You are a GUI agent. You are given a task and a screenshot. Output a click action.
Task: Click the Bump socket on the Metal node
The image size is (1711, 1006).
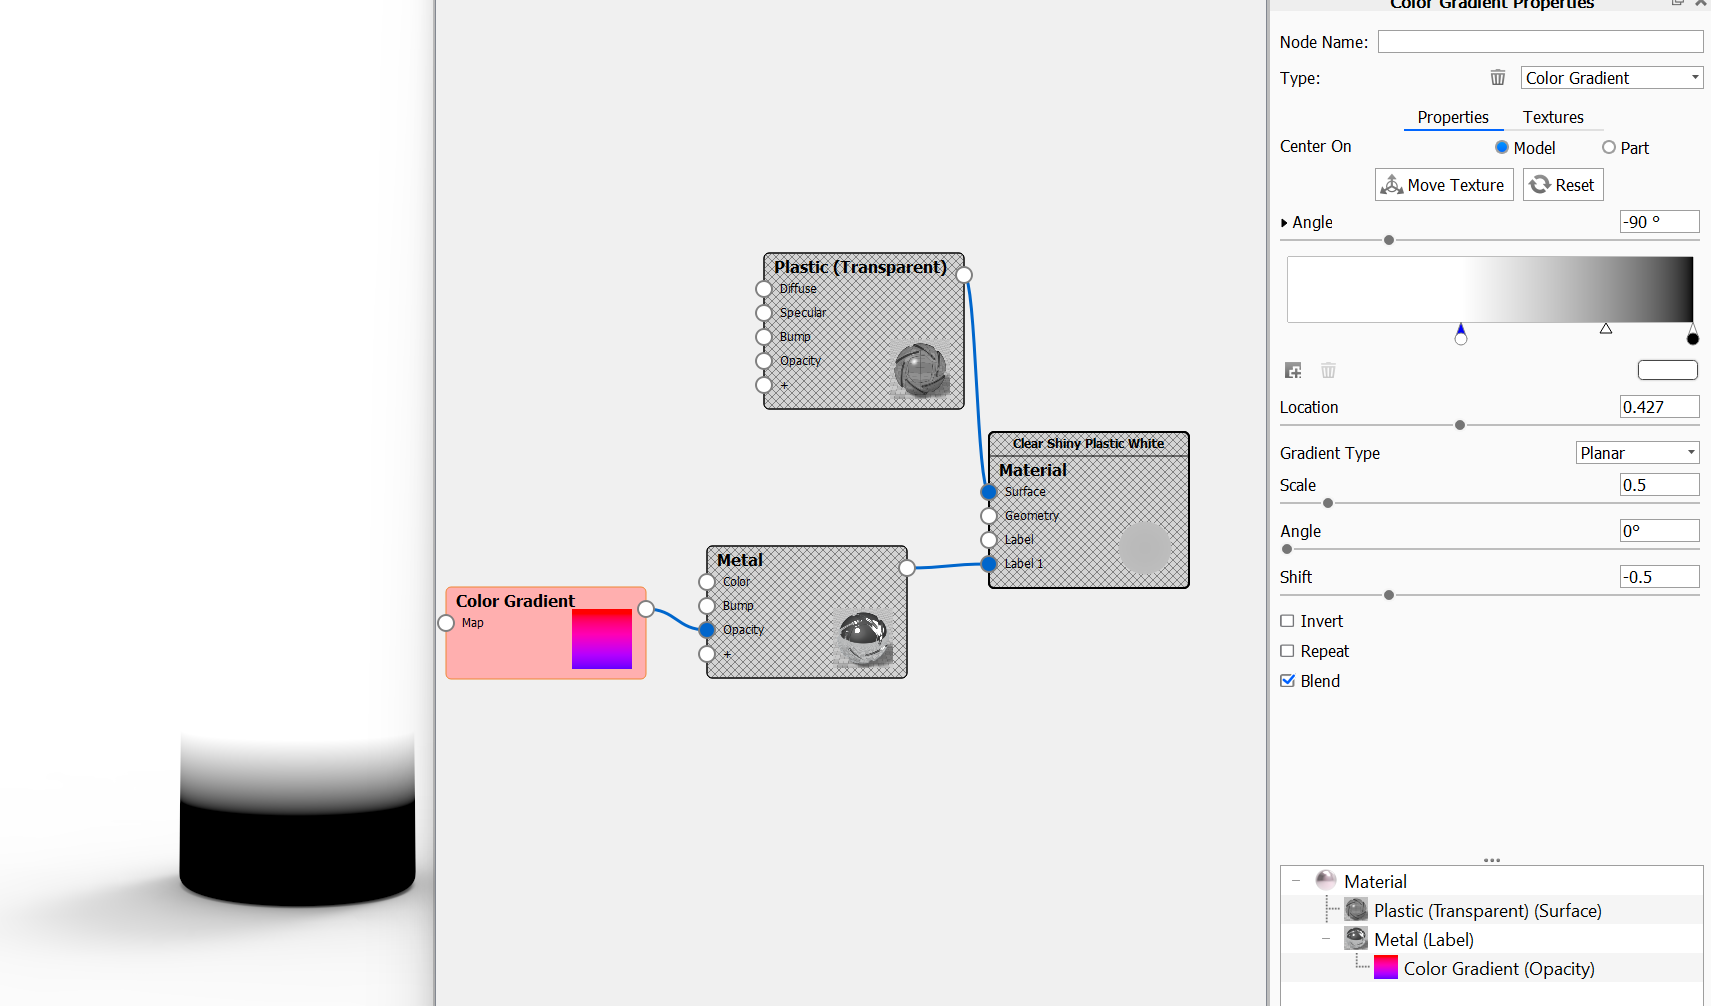707,606
